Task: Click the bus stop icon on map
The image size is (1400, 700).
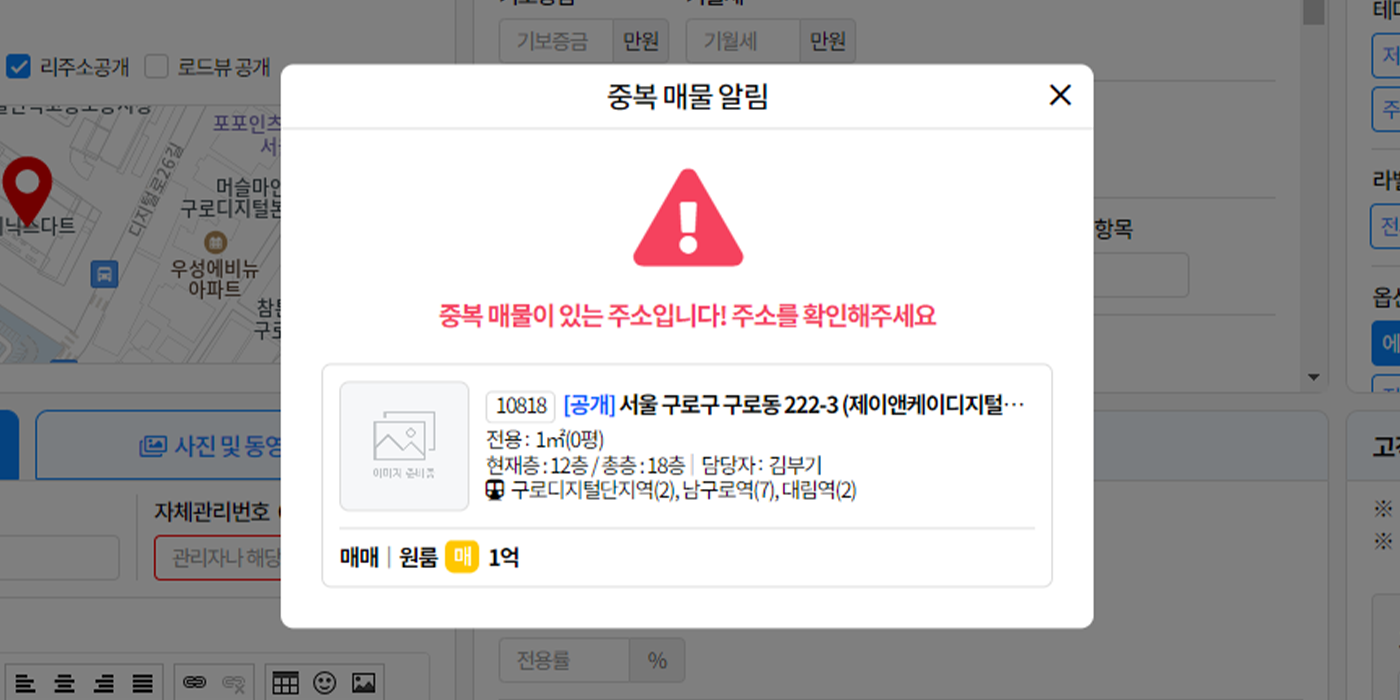Action: (104, 273)
